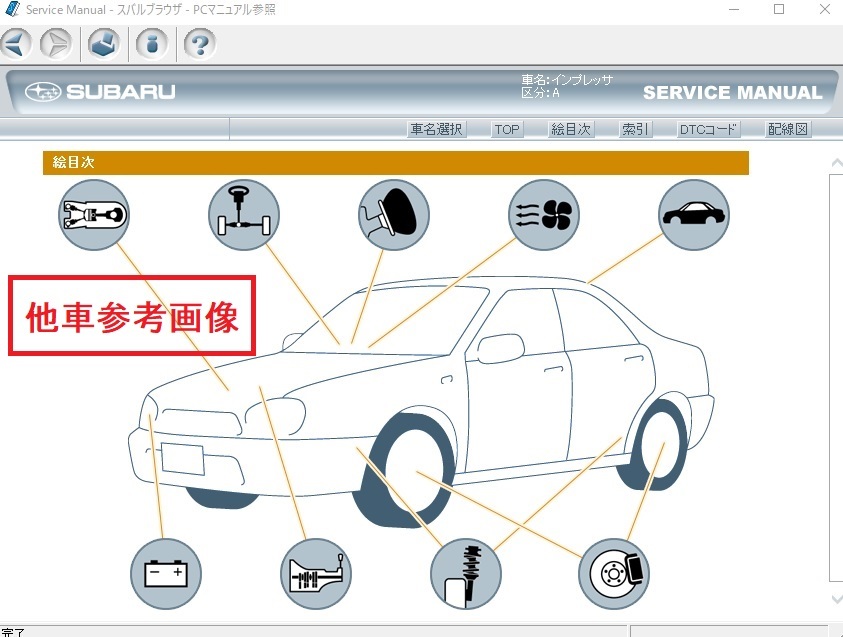Click the 区分:A label
This screenshot has width=843, height=637.
[540, 93]
